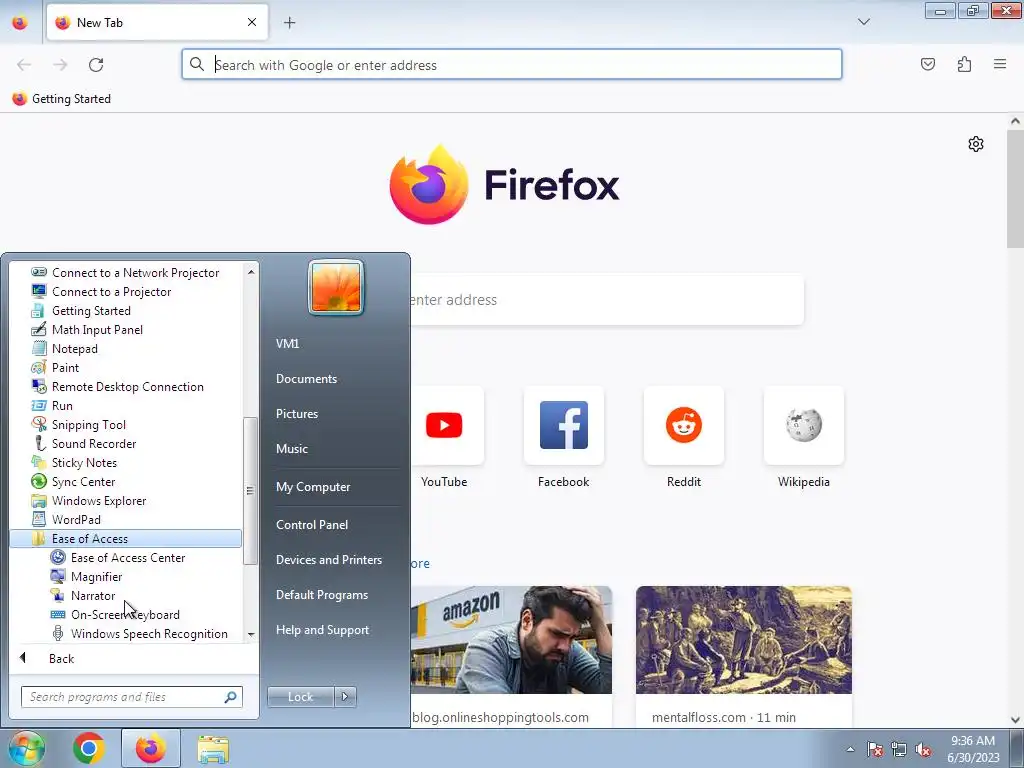Click the Windows Start orb
1024x768 pixels.
click(x=25, y=748)
